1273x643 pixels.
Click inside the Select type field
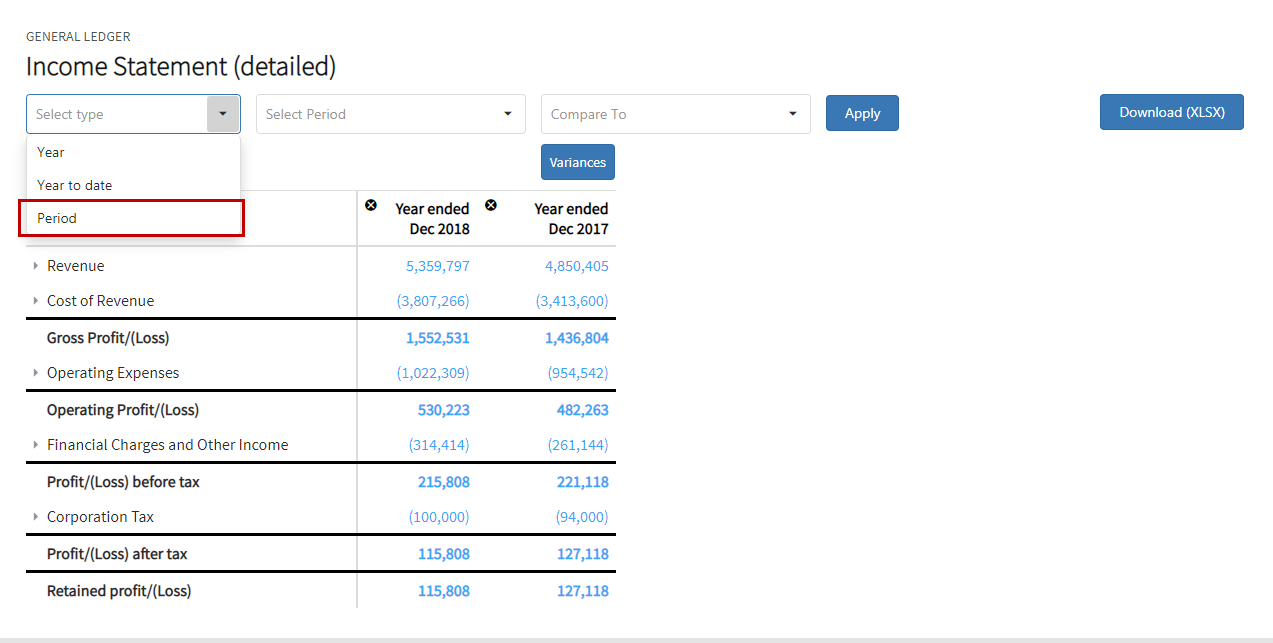pyautogui.click(x=117, y=114)
